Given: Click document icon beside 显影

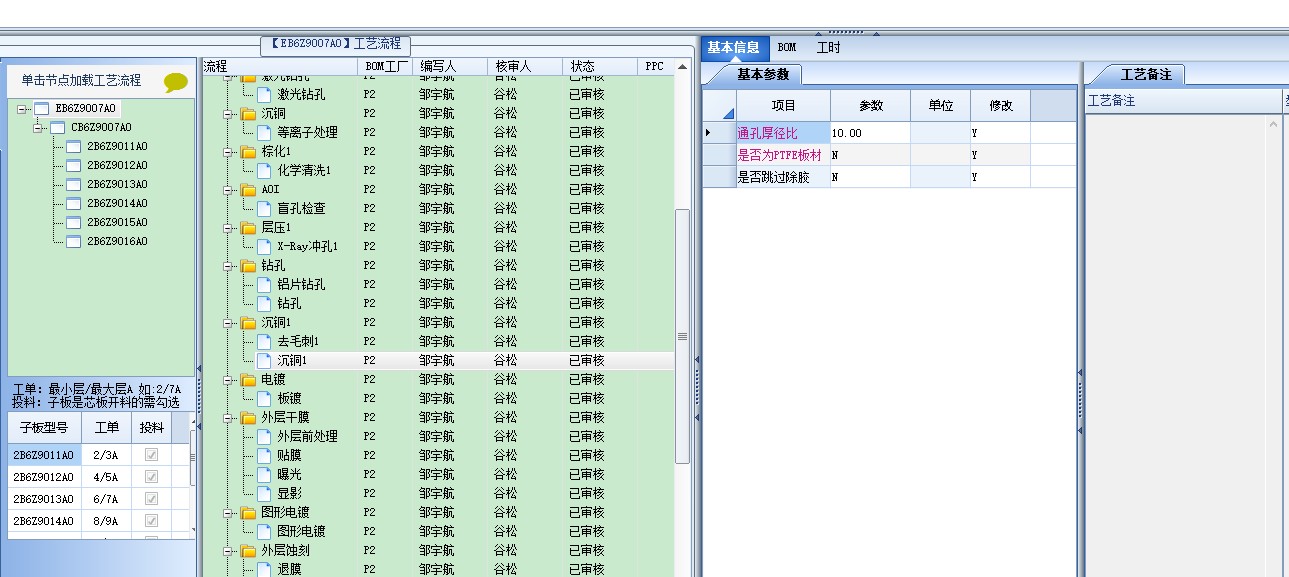Looking at the screenshot, I should 264,493.
